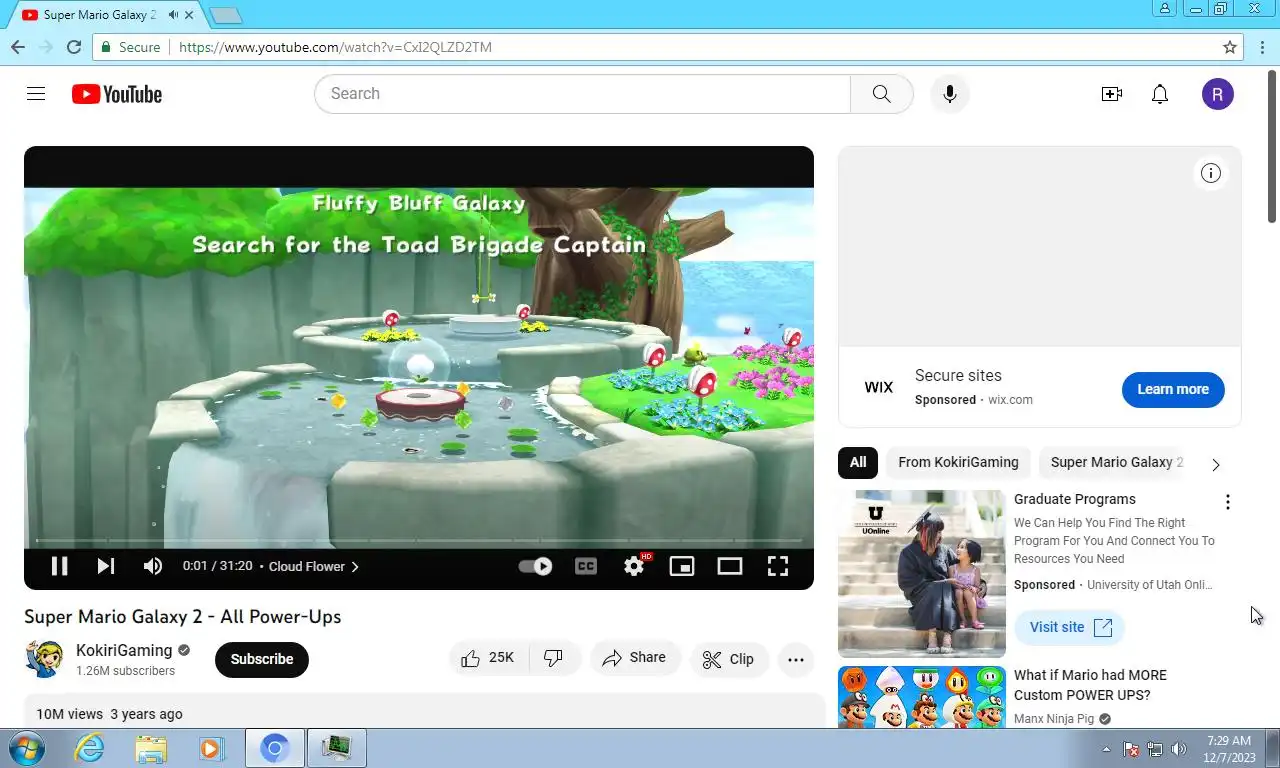Screen dimensions: 1280x768
Task: Open Windows Media Player from the taskbar
Action: click(211, 748)
